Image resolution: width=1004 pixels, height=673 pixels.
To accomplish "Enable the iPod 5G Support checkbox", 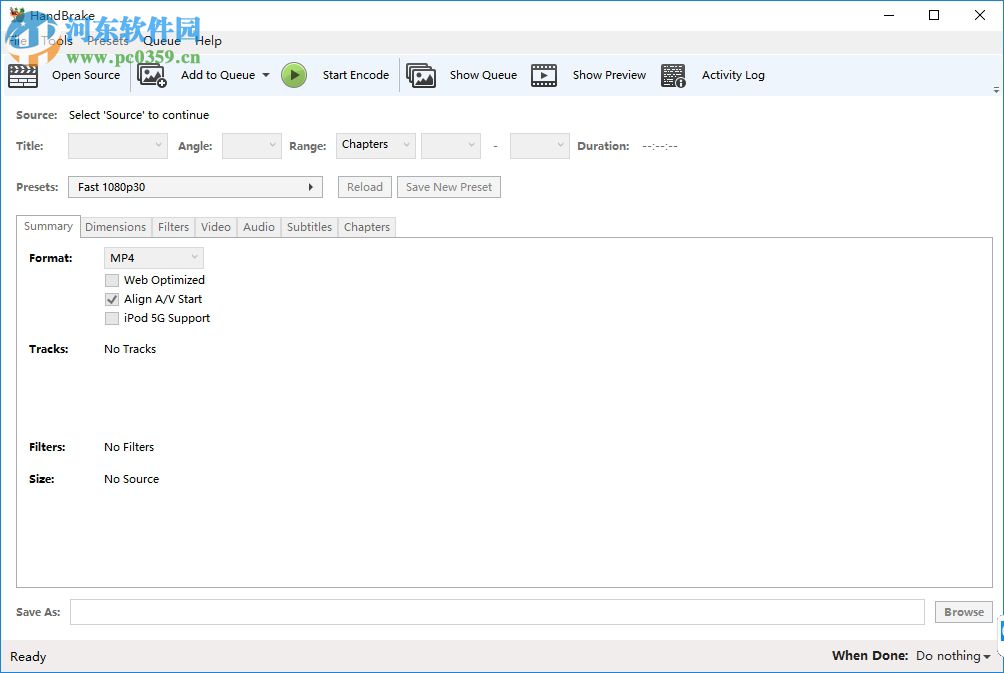I will 112,318.
